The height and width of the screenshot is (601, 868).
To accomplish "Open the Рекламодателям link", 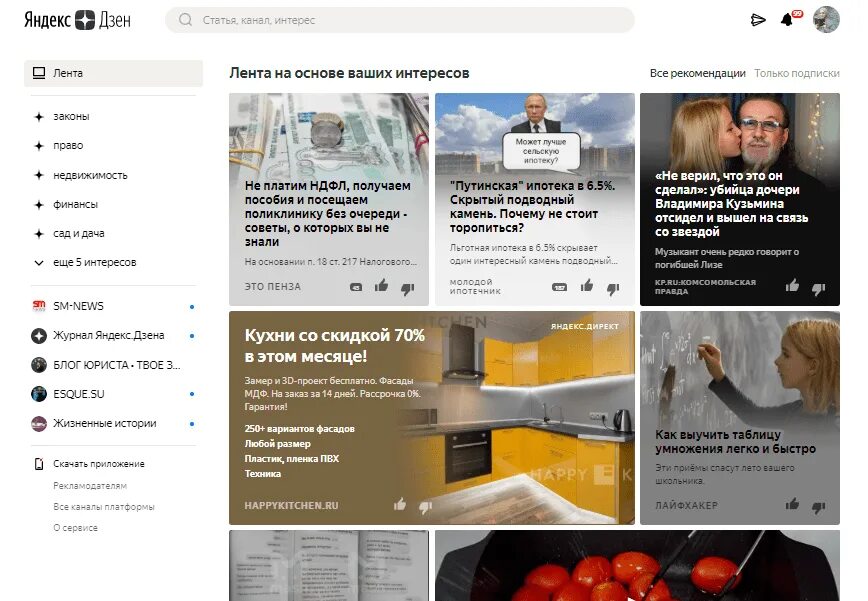I will [x=90, y=485].
